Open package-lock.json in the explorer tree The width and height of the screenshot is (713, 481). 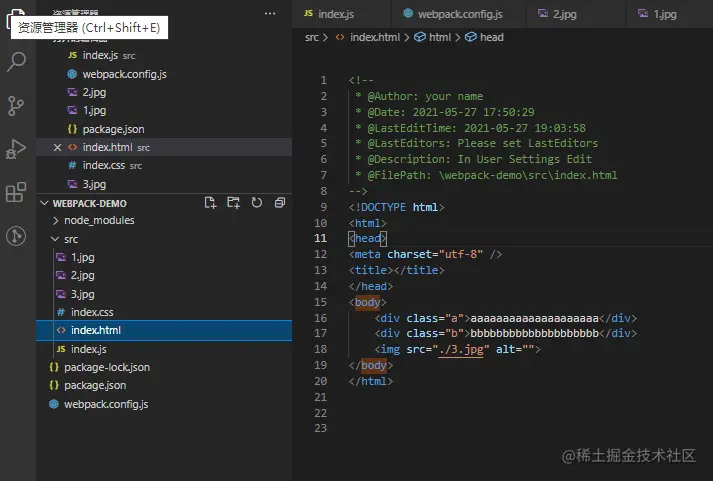pos(164,367)
